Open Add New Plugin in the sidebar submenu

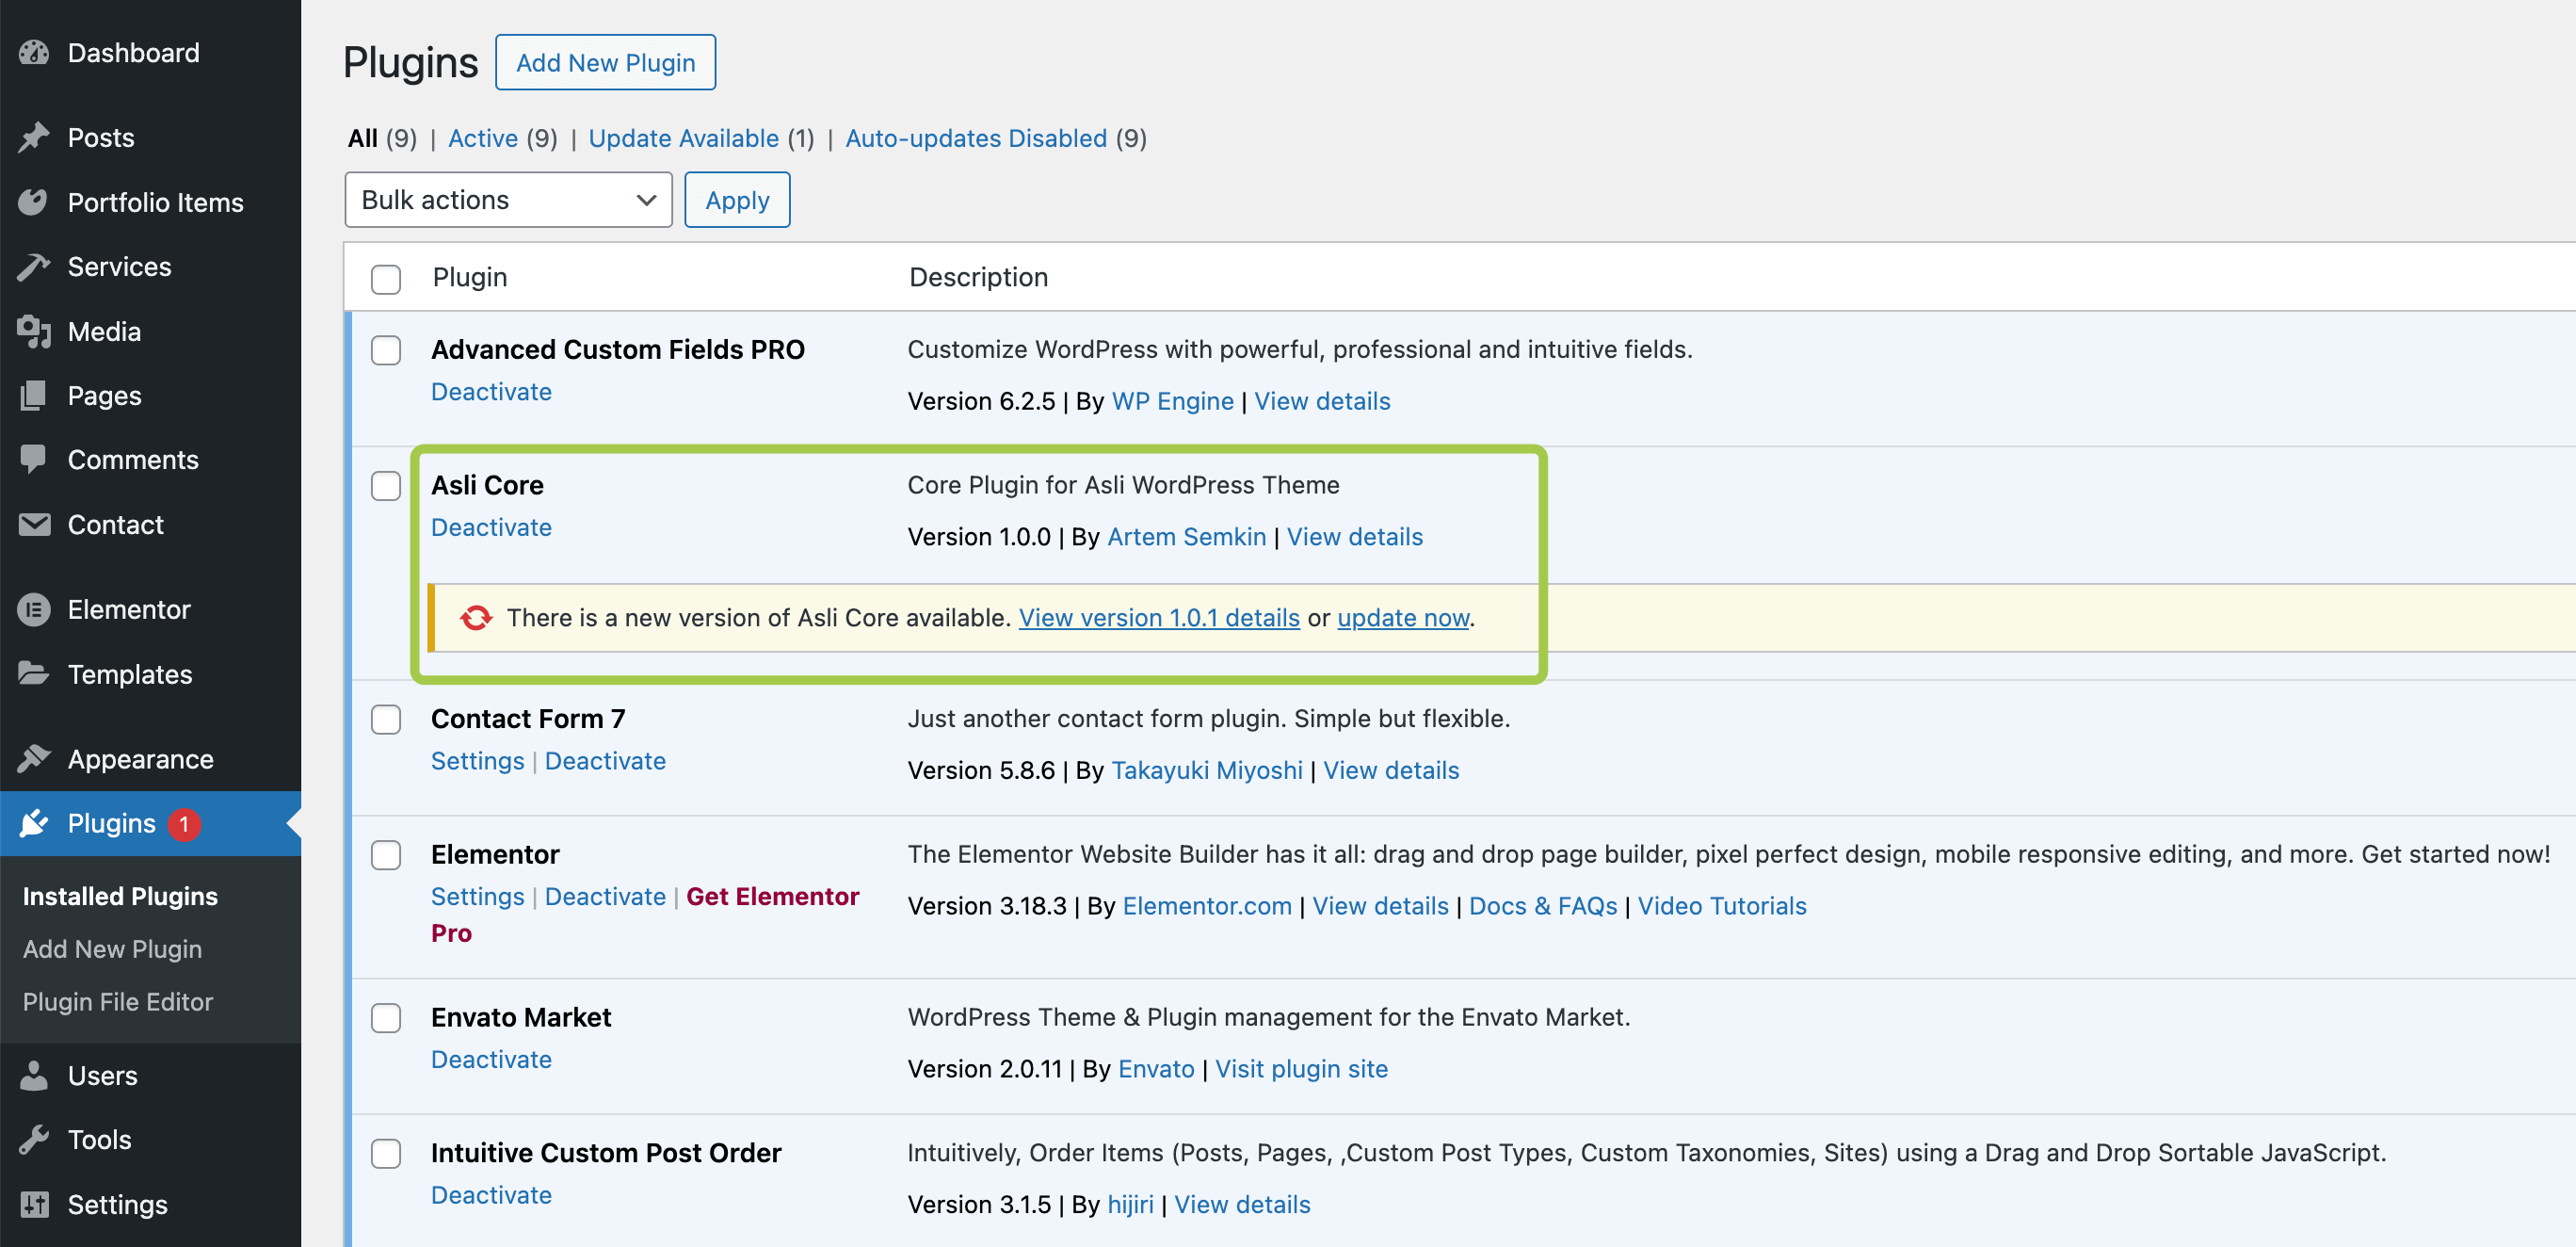112,948
